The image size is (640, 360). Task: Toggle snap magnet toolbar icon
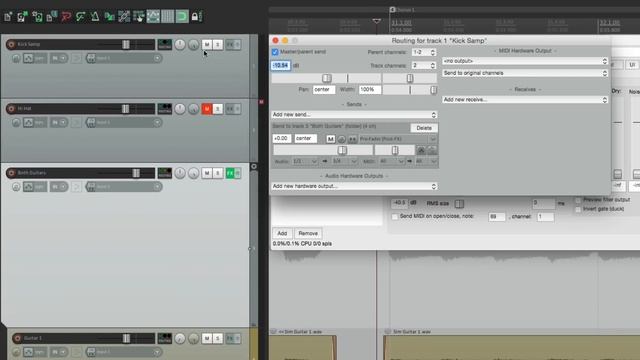point(182,17)
